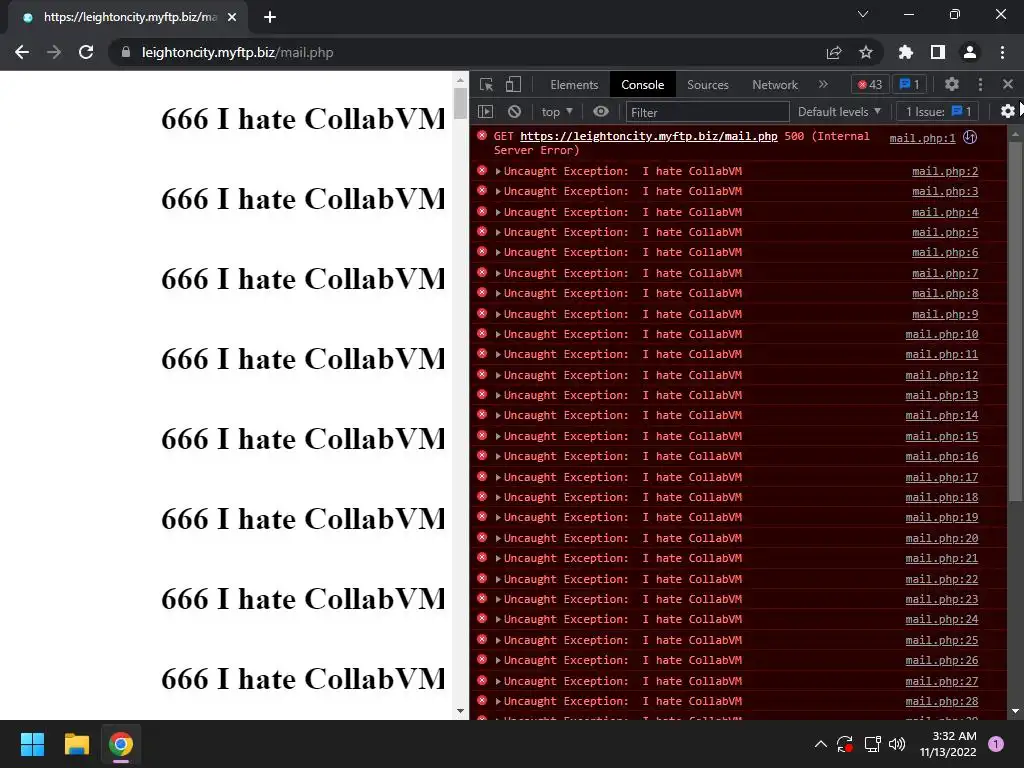Image resolution: width=1024 pixels, height=768 pixels.
Task: Expand the exception at mail.php:20
Action: (x=498, y=538)
